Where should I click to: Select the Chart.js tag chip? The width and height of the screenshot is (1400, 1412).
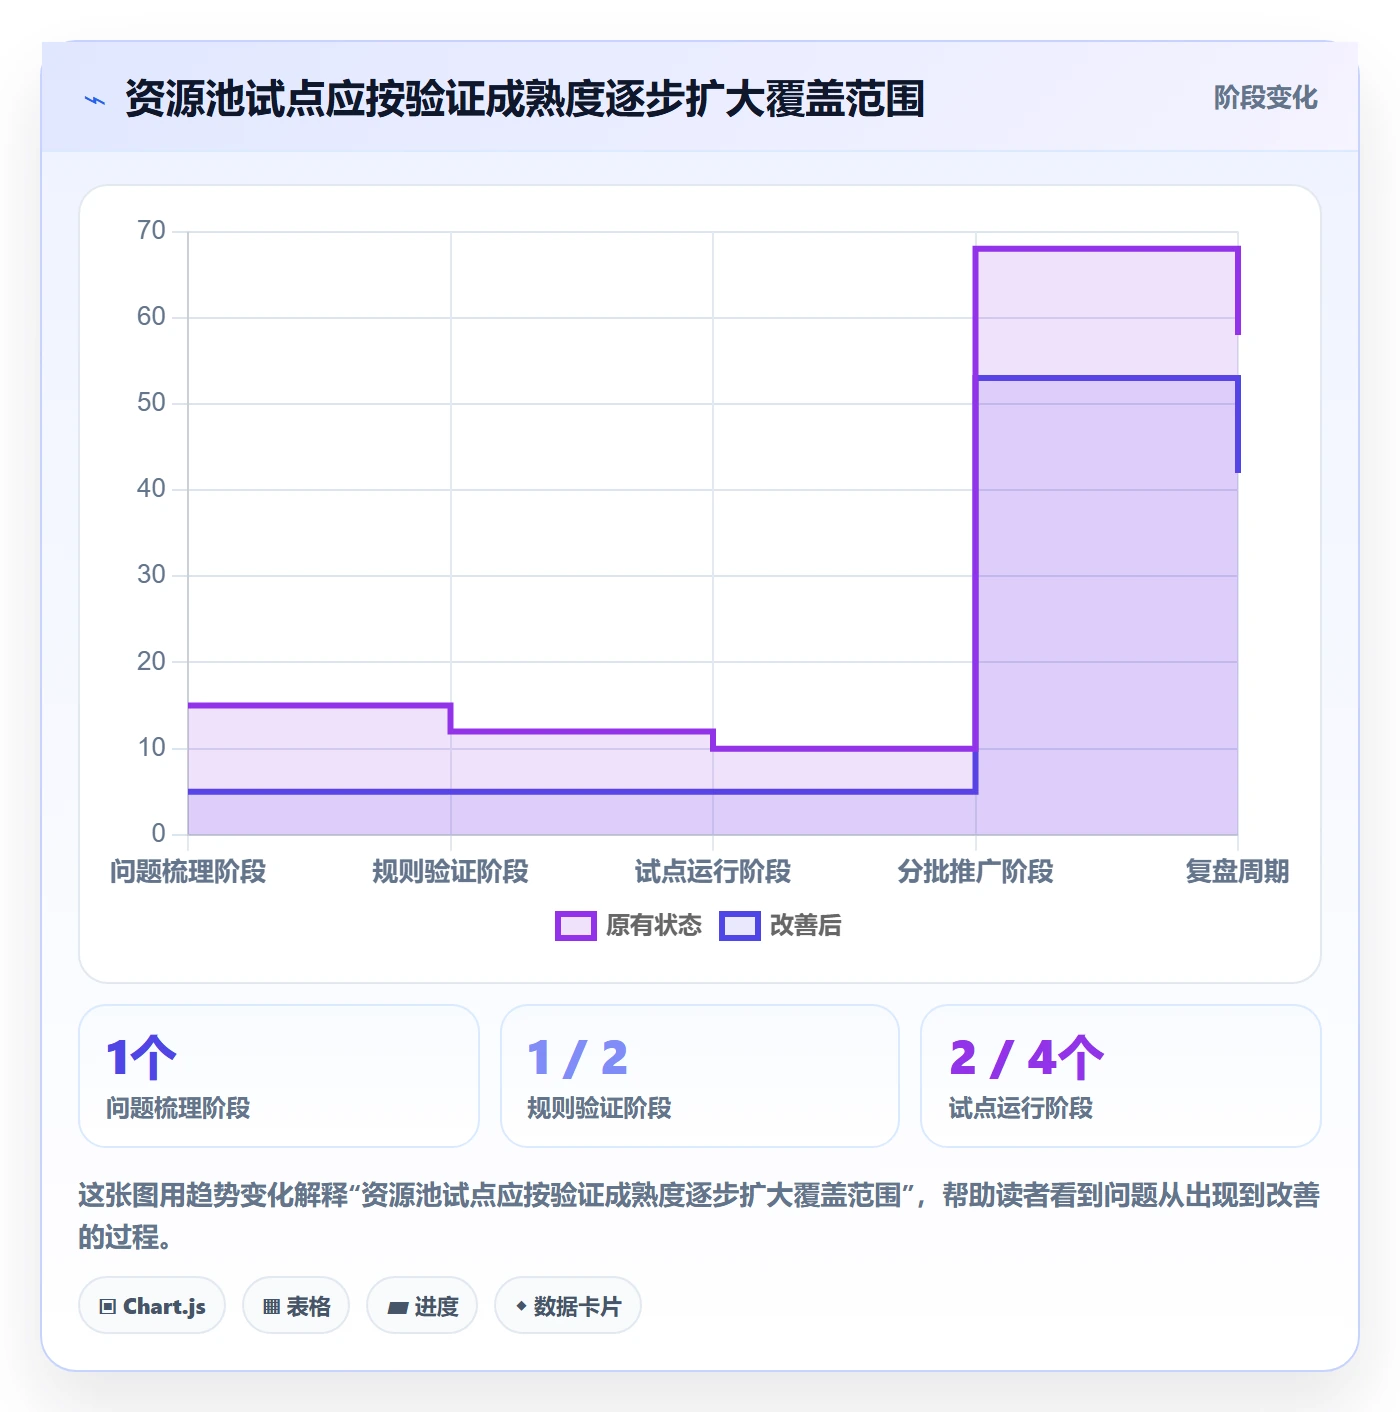[152, 1305]
